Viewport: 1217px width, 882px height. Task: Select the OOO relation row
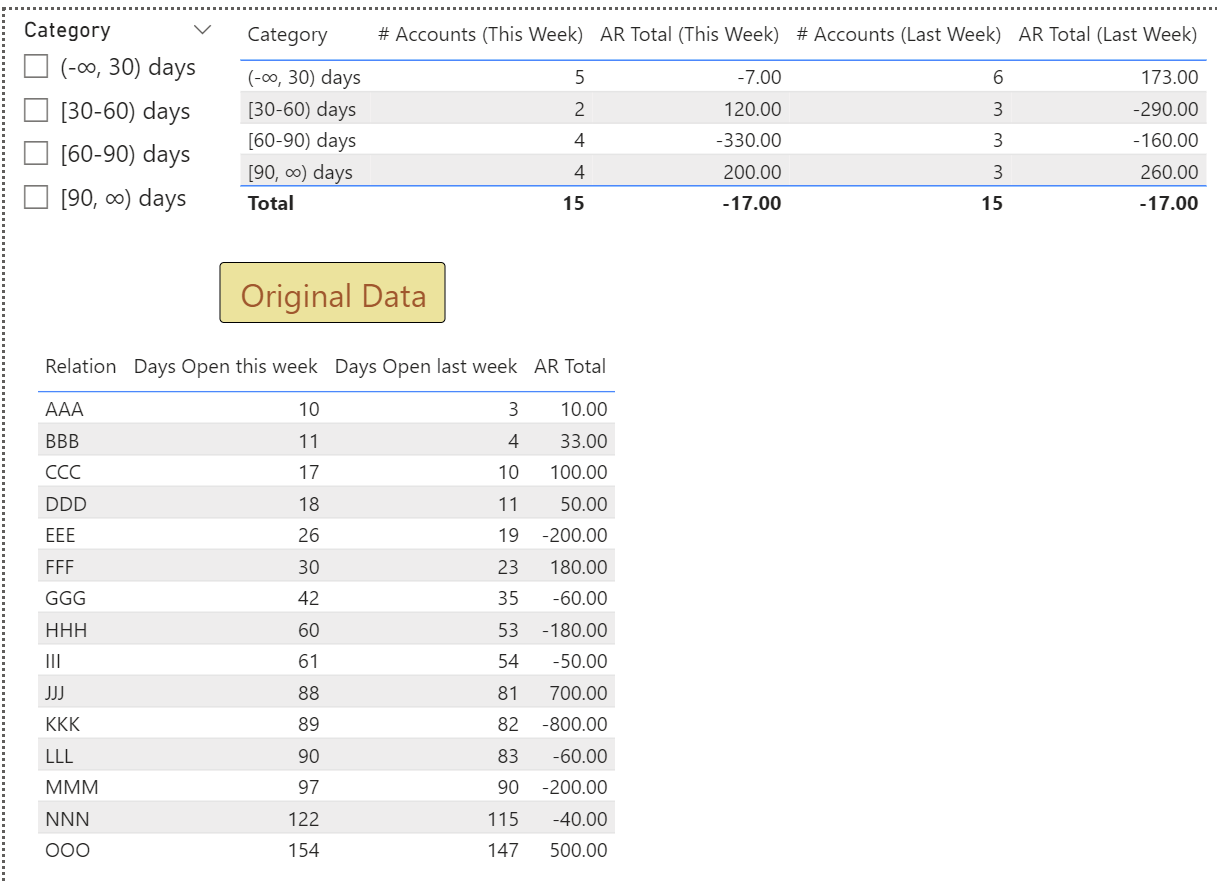(327, 850)
